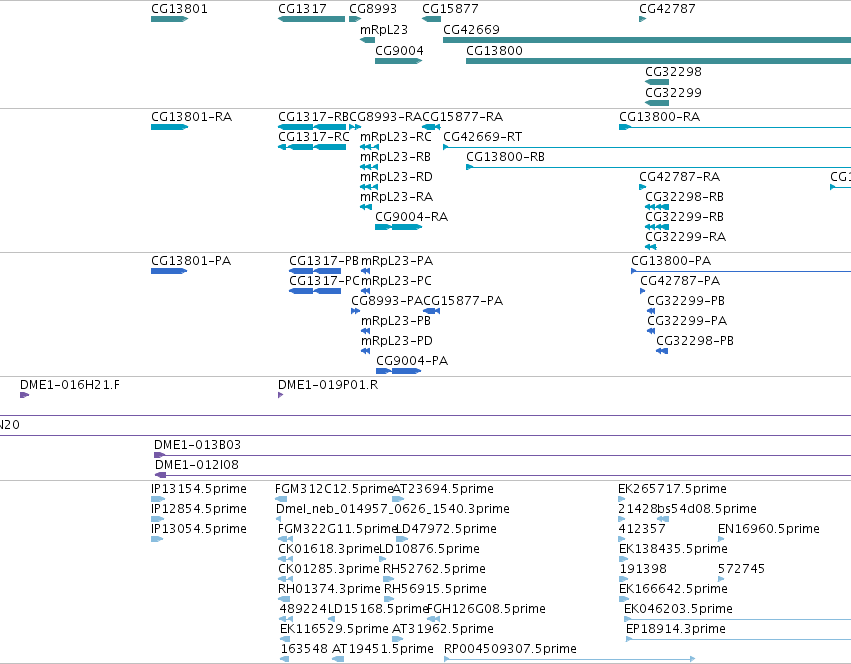Click the mRpL23-PB protein label
This screenshot has height=664, width=851.
(x=396, y=321)
